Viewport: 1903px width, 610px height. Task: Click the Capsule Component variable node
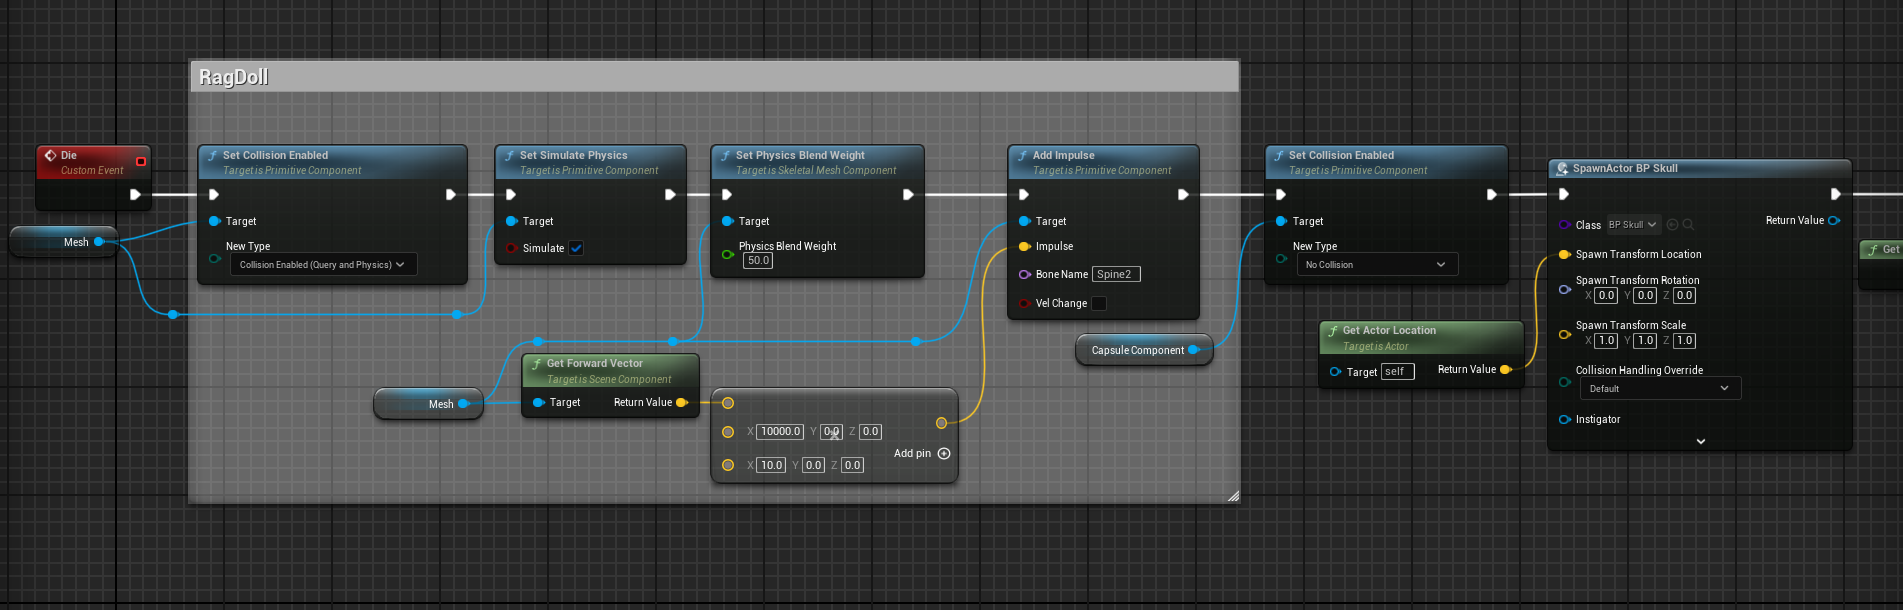(1137, 351)
